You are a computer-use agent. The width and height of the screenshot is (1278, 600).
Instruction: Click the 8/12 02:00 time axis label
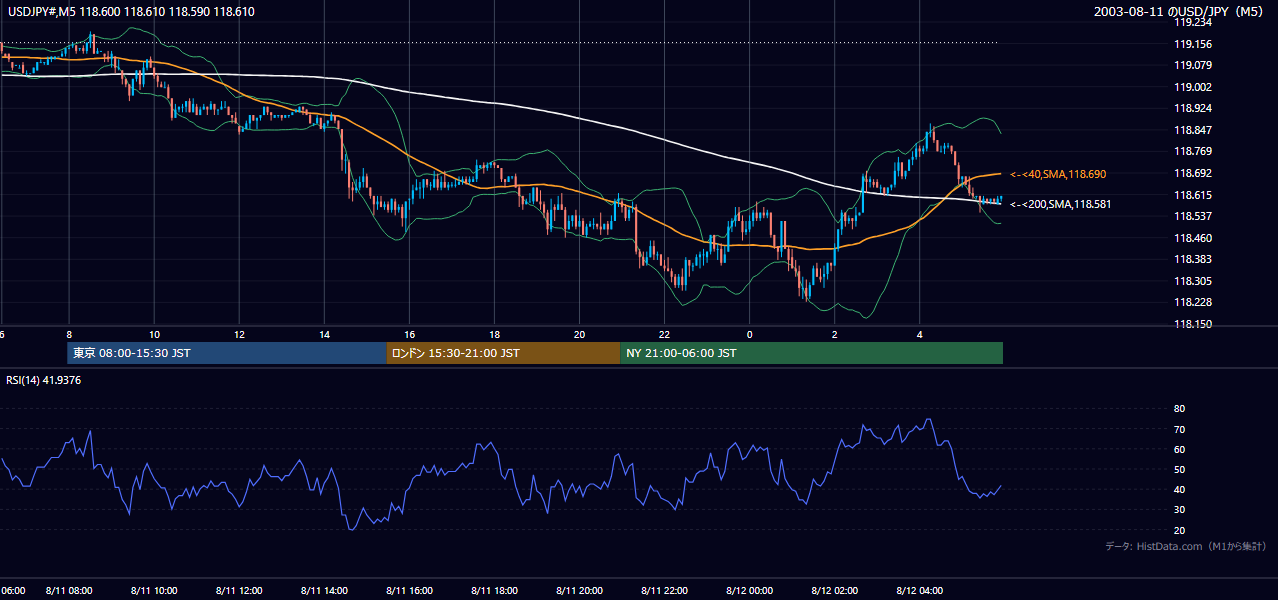click(x=834, y=590)
